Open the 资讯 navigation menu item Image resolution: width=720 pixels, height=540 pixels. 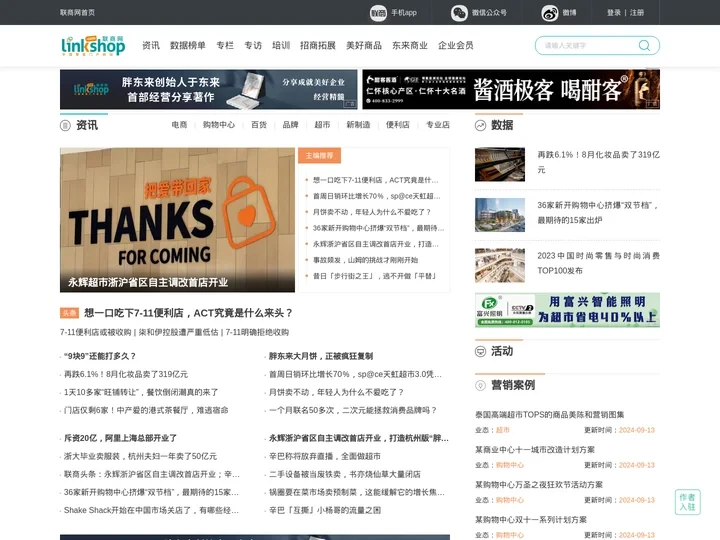151,45
